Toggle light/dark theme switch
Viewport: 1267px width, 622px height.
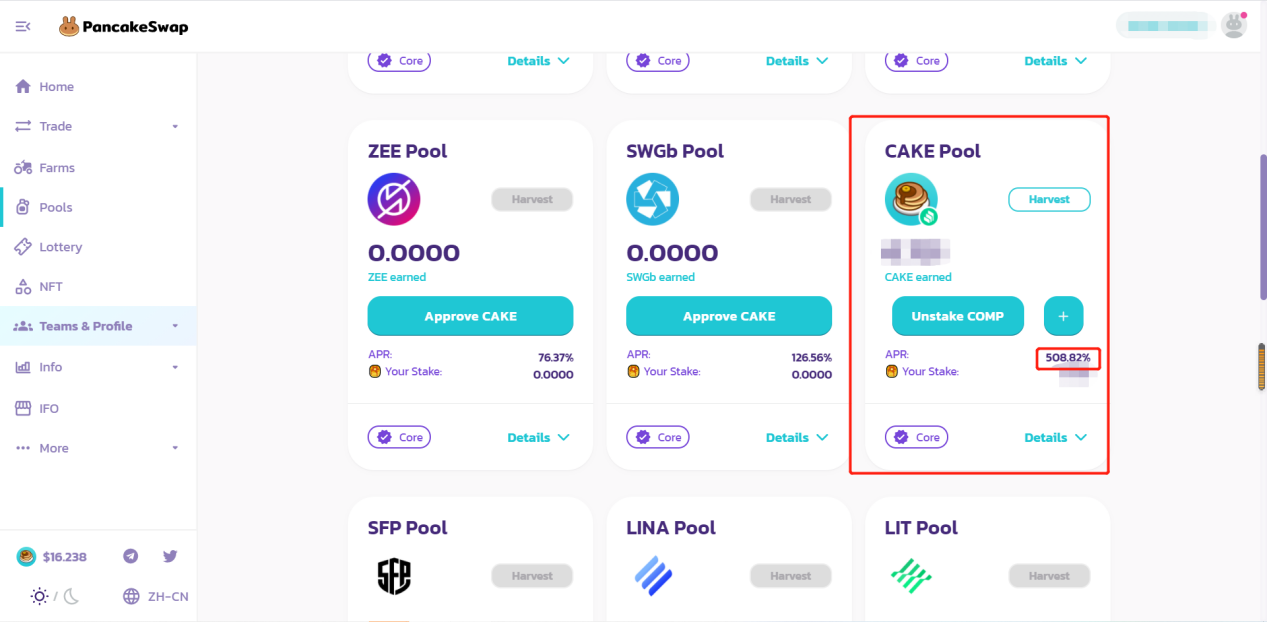[55, 596]
